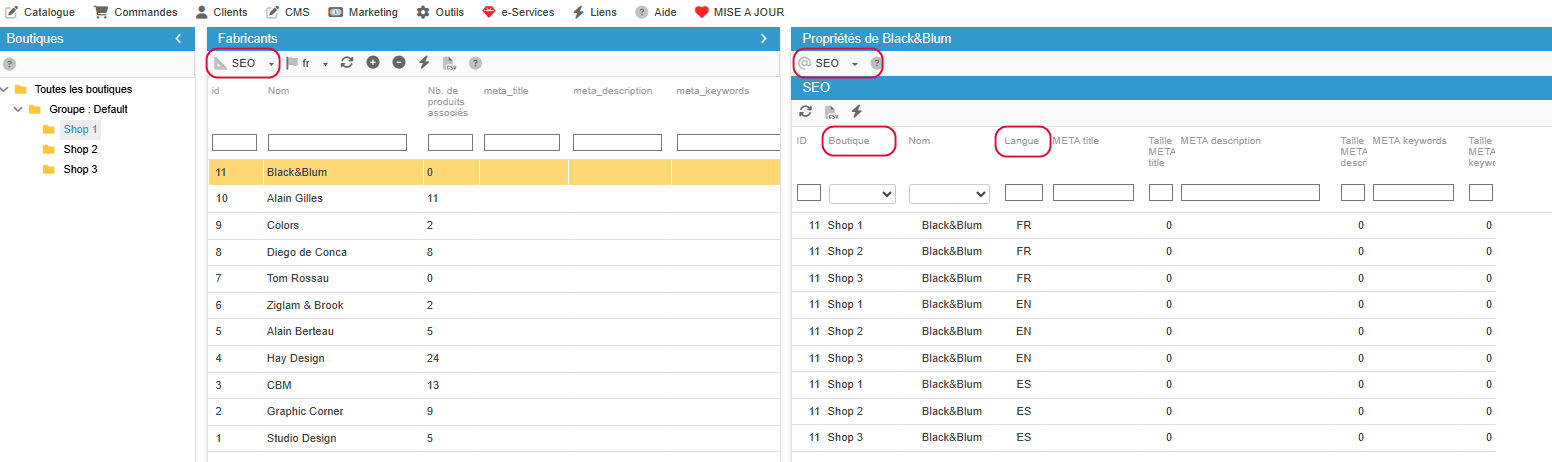This screenshot has width=1552, height=462.
Task: Select the Tom Rossau row
Action: [494, 278]
